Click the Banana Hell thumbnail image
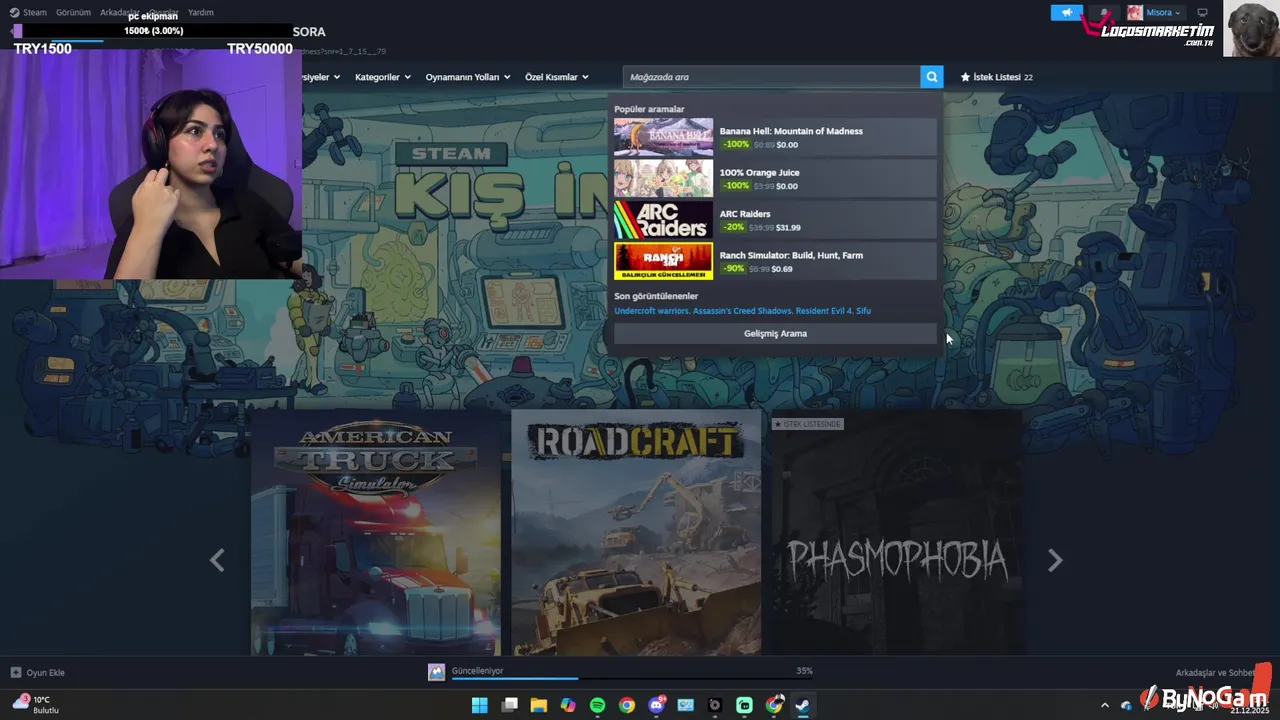Screen dimensions: 1280x720 pos(663,137)
